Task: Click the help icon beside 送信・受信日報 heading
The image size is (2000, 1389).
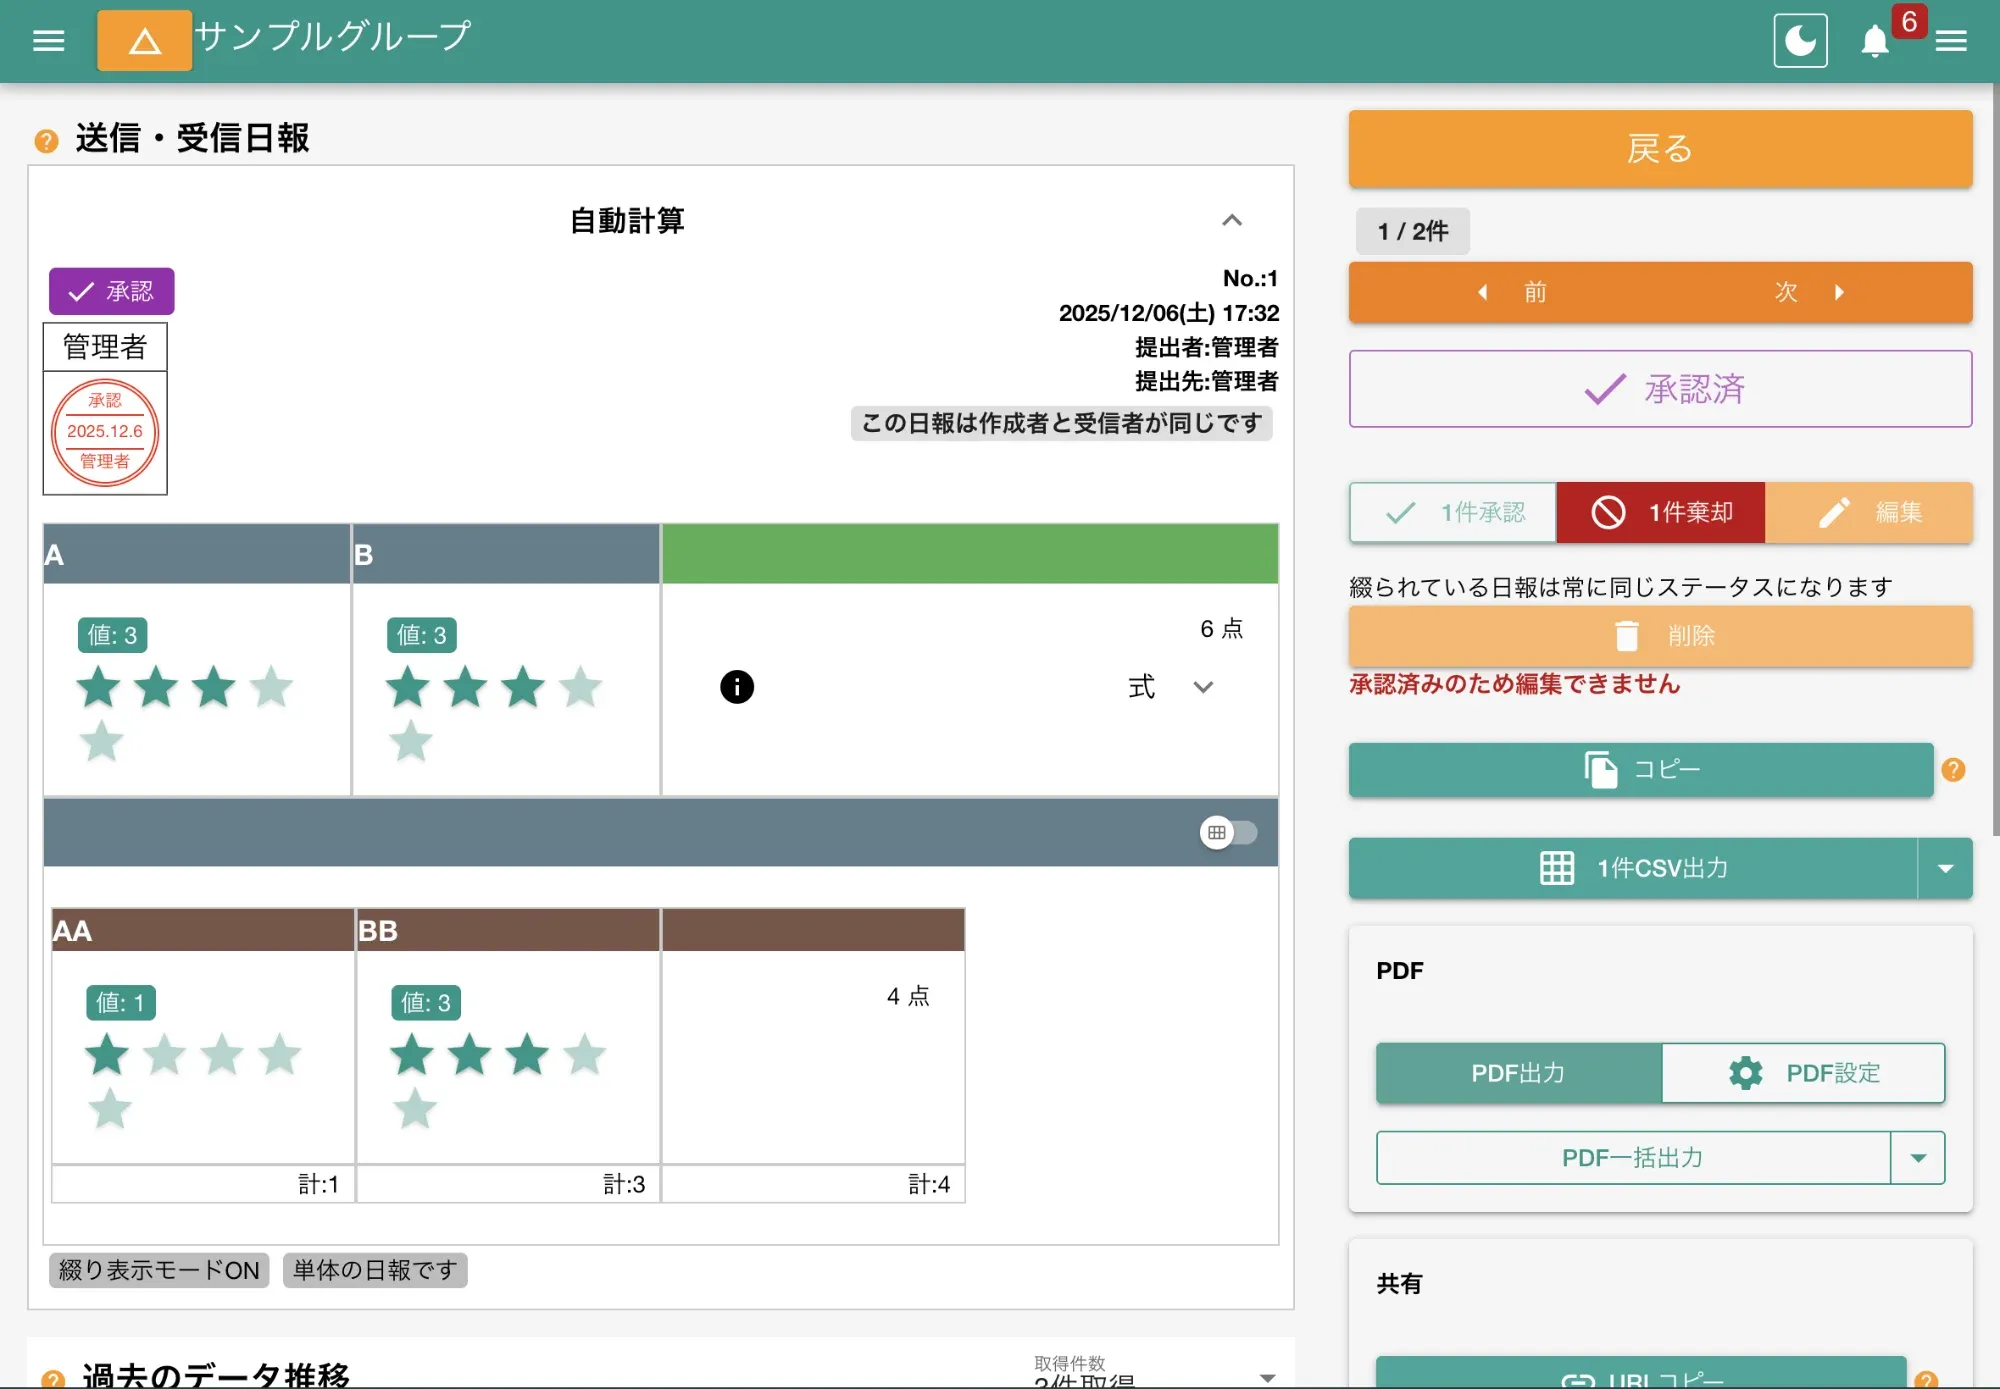Action: (x=44, y=140)
